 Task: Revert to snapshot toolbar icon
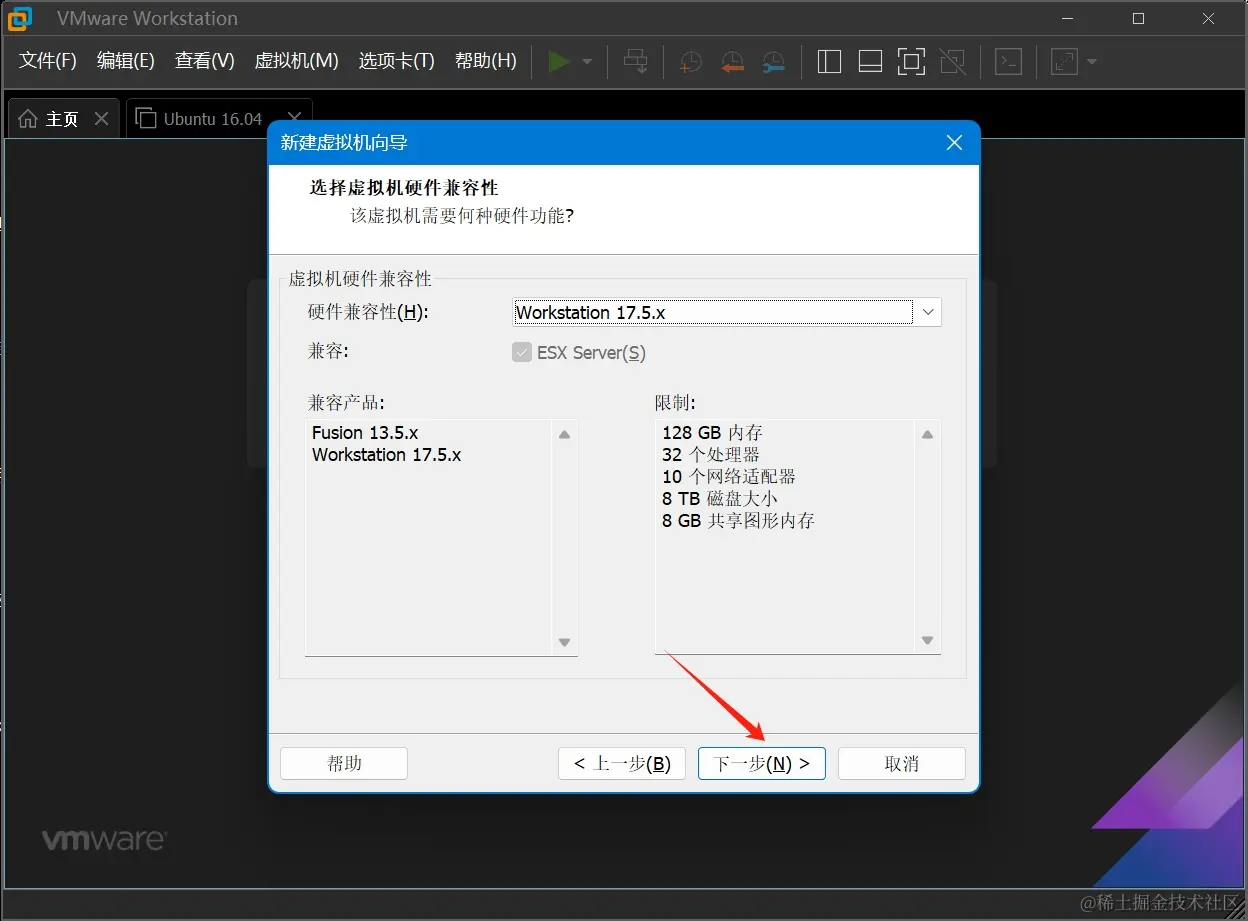click(x=732, y=62)
